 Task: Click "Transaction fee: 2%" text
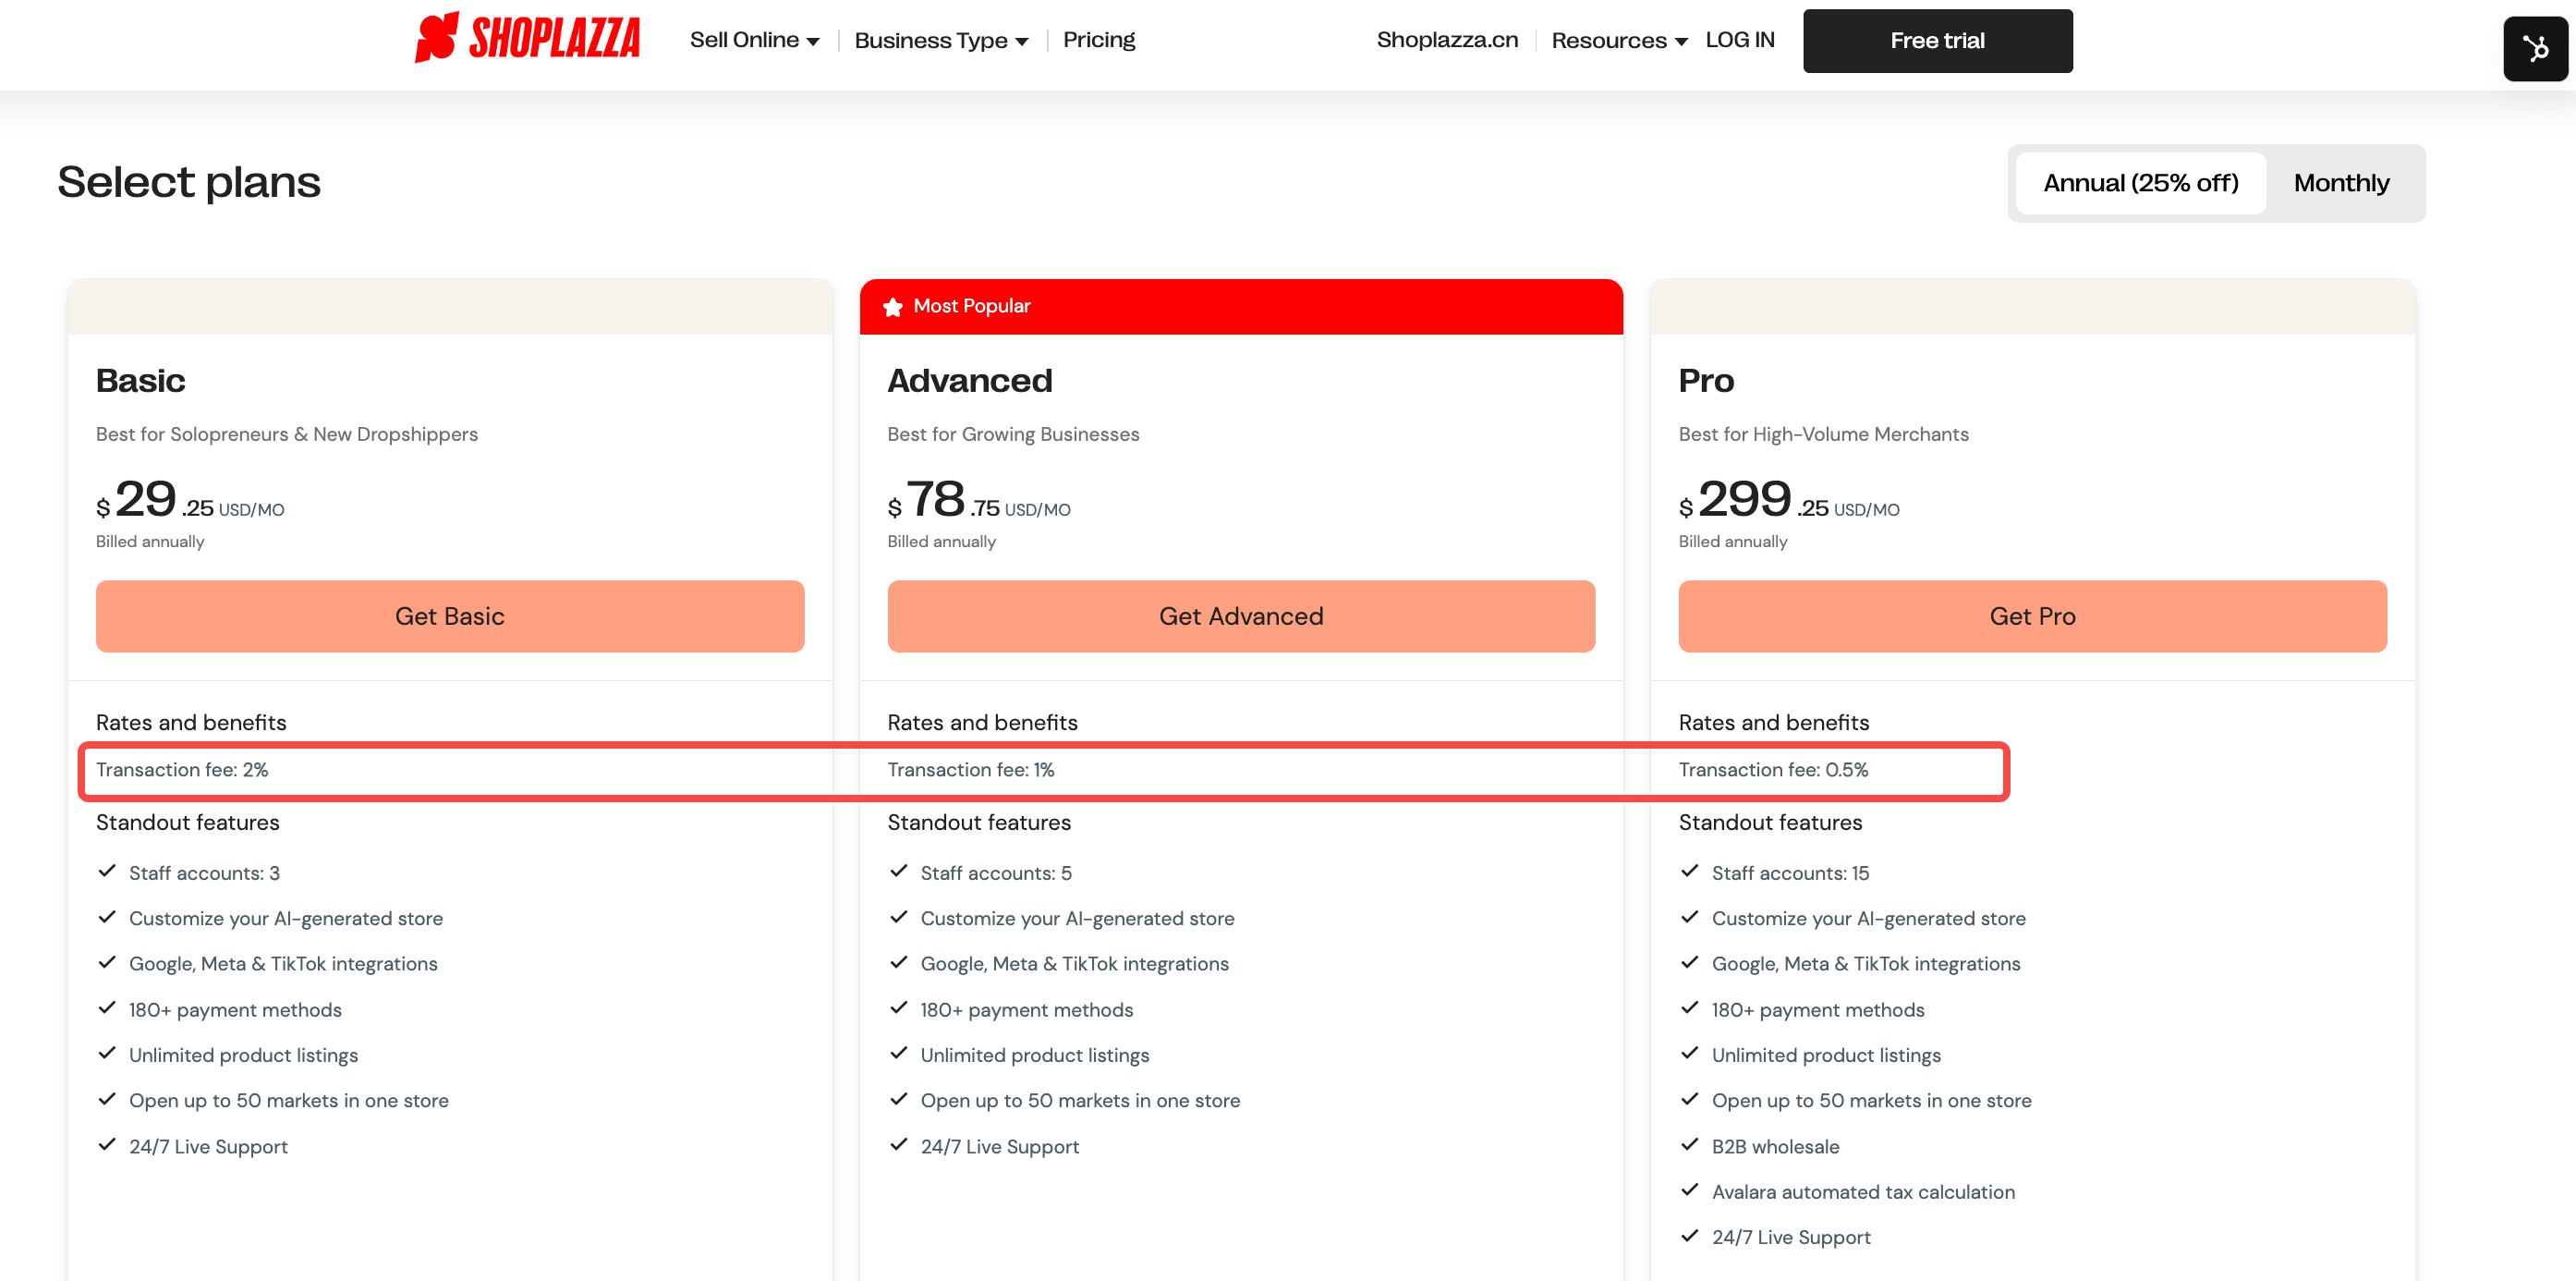(182, 770)
